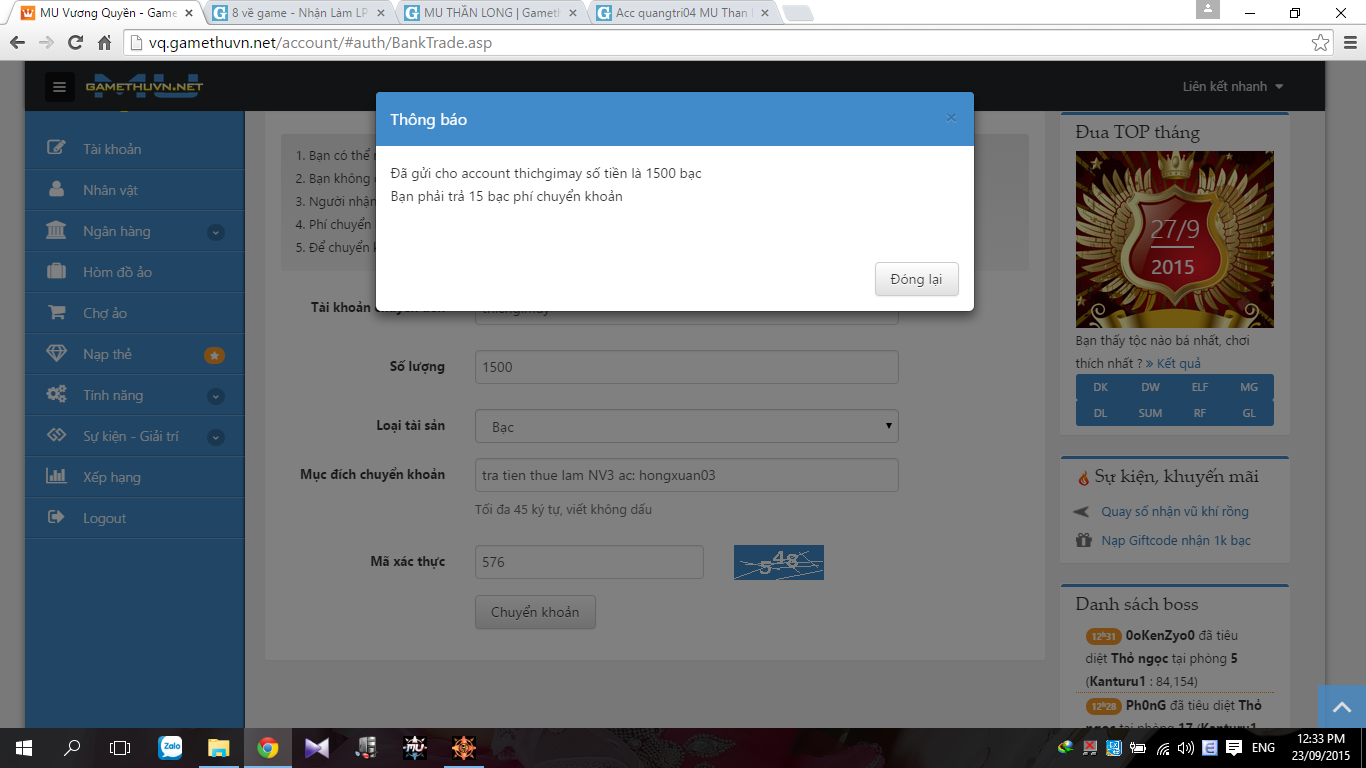Expand the Ngân hàng submenu chevron

pyautogui.click(x=215, y=232)
